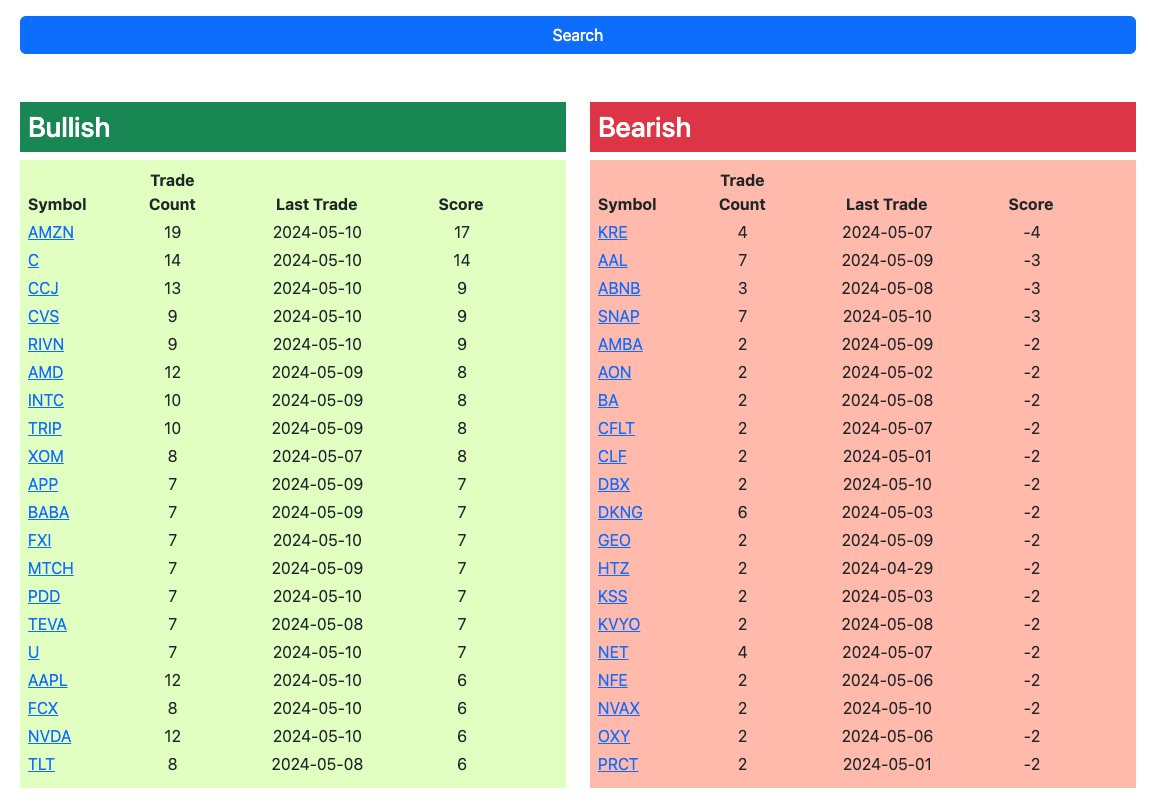Click the Bearish Trade Count column header
This screenshot has width=1149, height=808.
(742, 192)
